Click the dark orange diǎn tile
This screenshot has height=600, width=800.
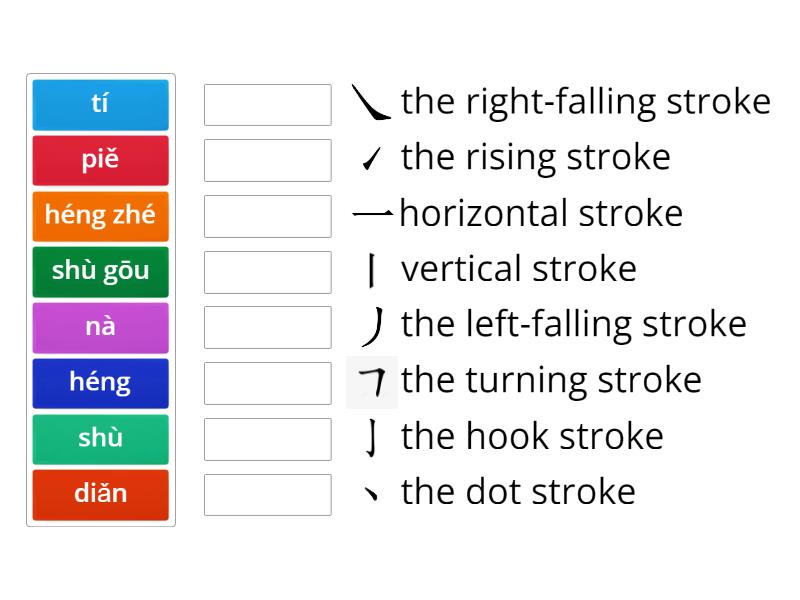click(100, 494)
